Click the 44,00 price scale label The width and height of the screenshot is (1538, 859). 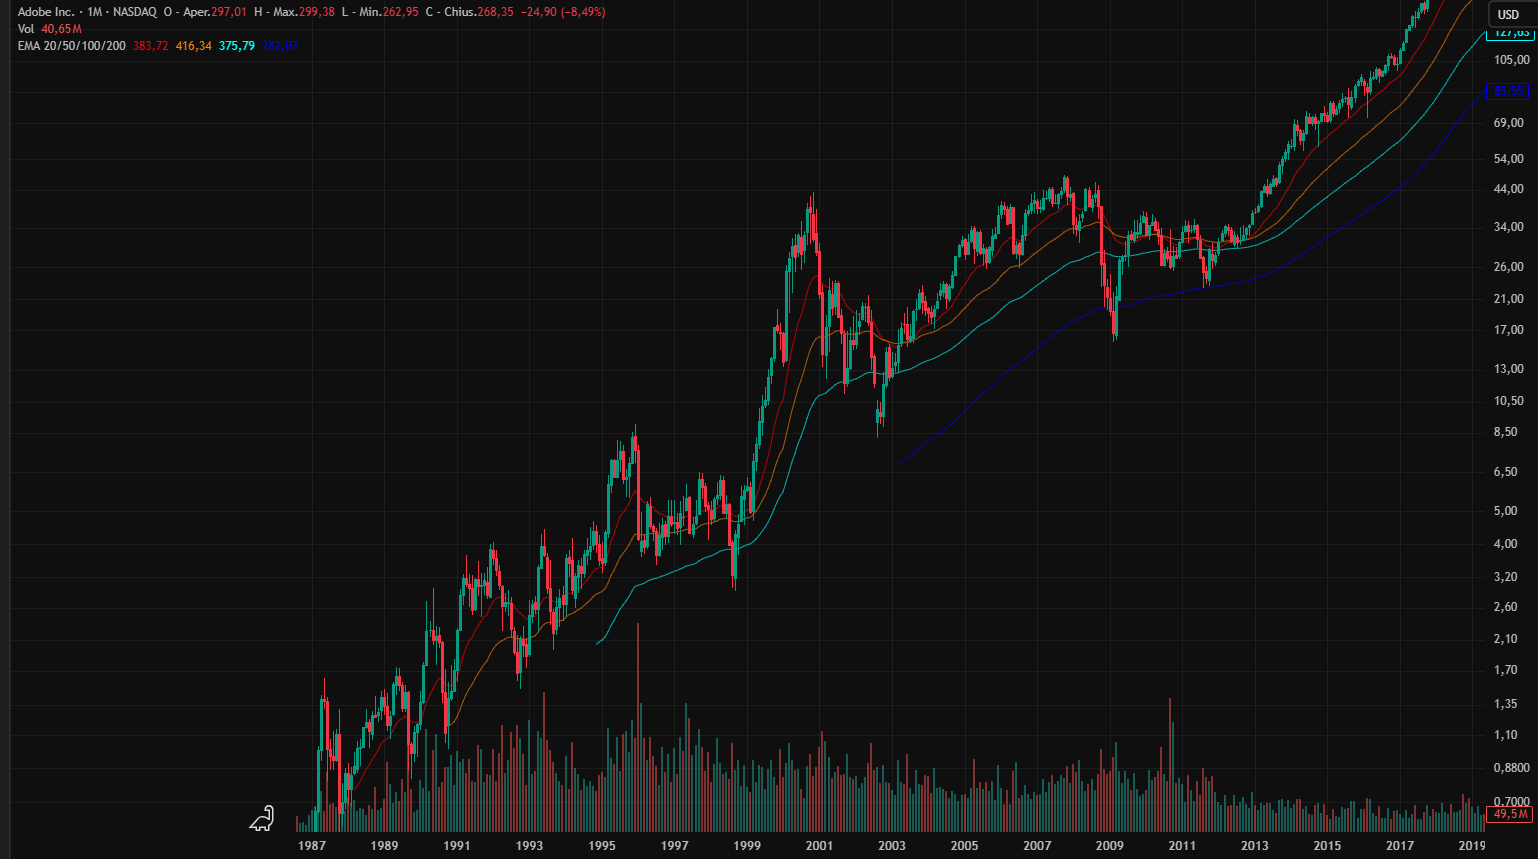pos(1508,189)
